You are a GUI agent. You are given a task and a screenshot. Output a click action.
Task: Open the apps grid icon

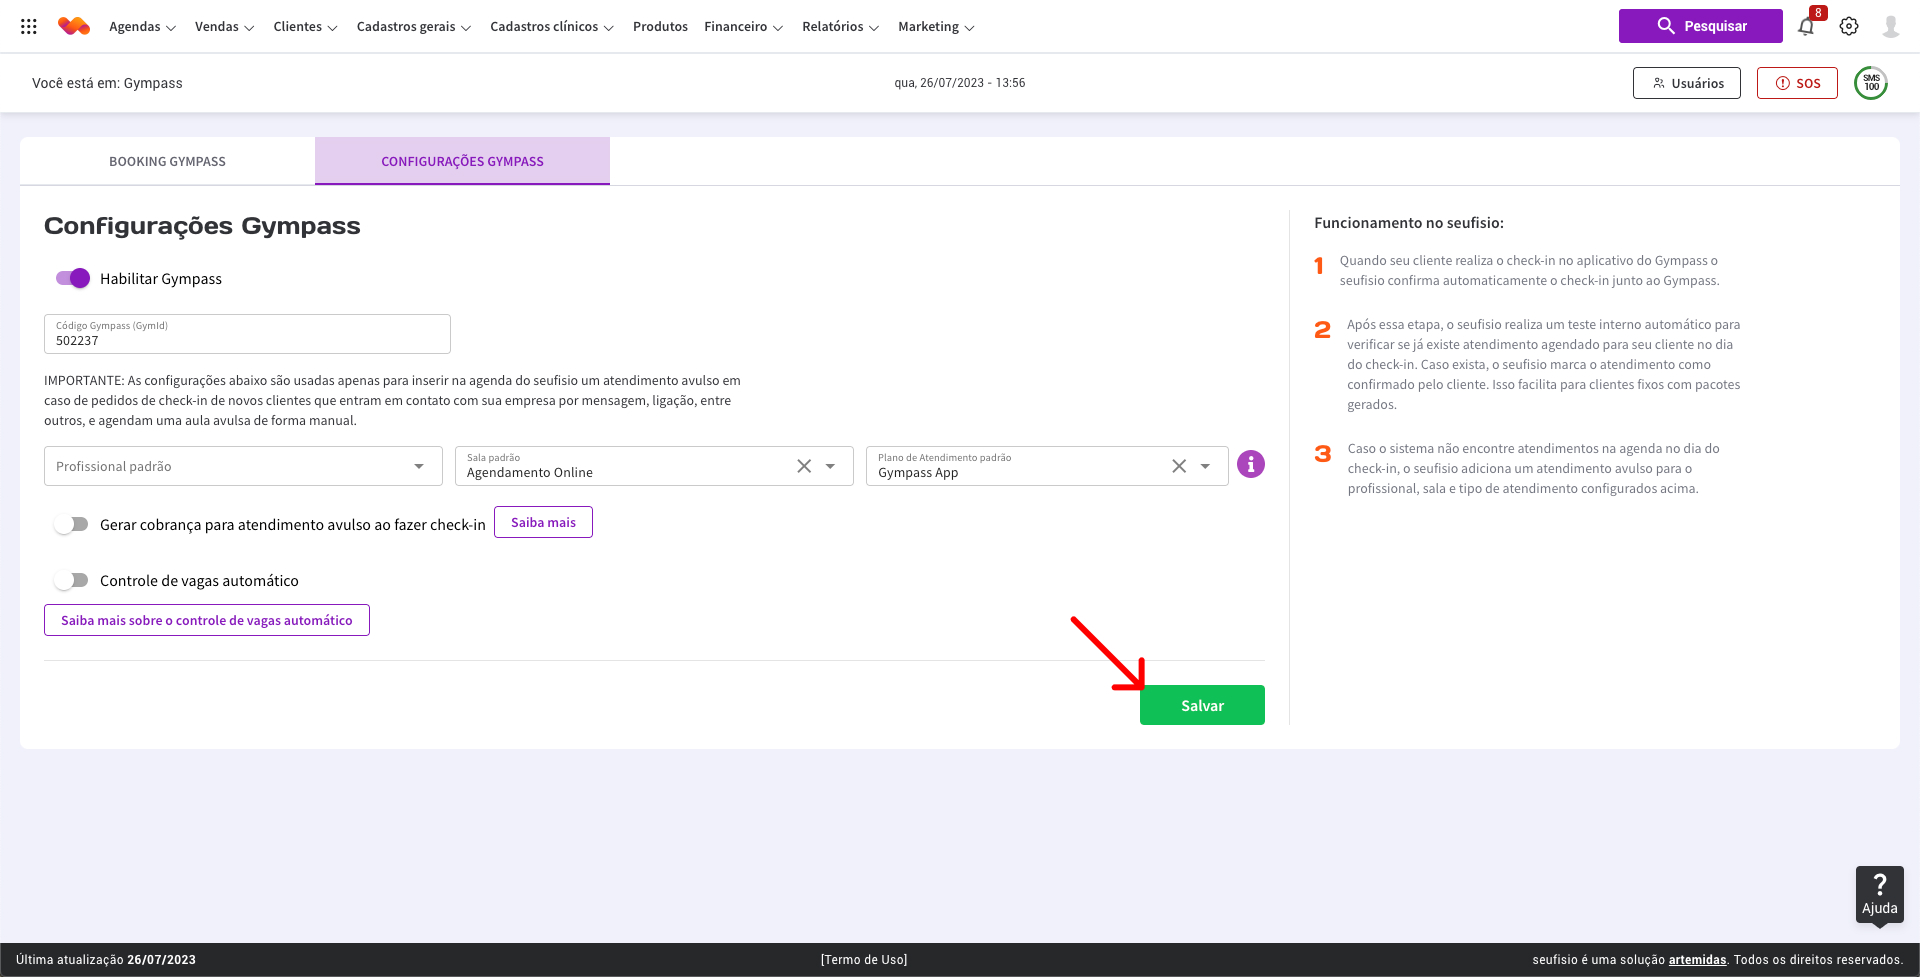pos(29,27)
